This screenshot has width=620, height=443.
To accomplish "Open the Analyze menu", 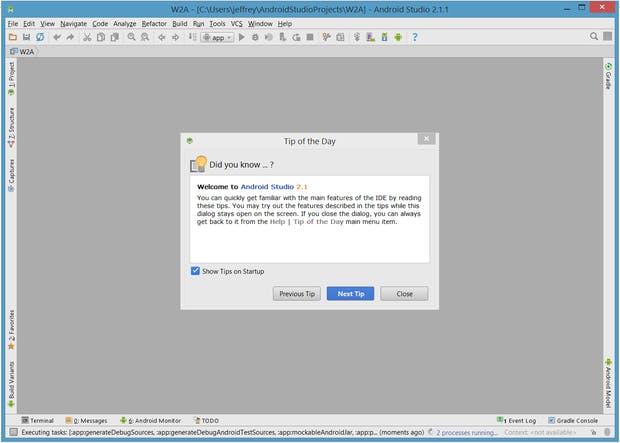I will (125, 23).
